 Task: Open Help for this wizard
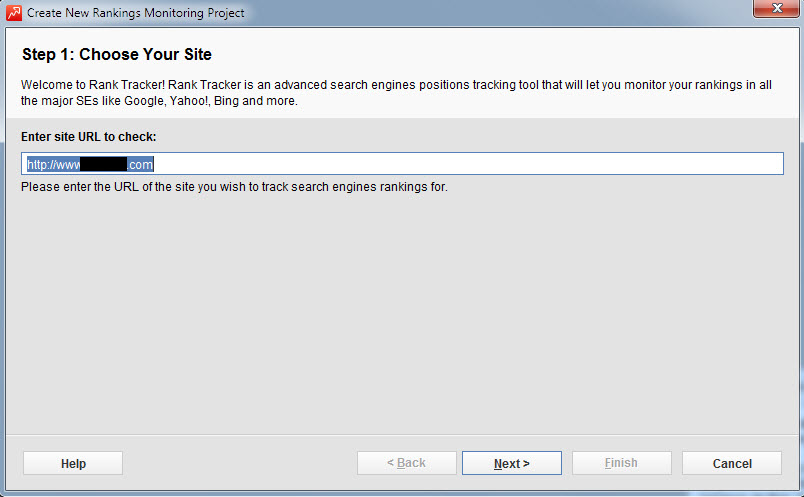pyautogui.click(x=73, y=463)
